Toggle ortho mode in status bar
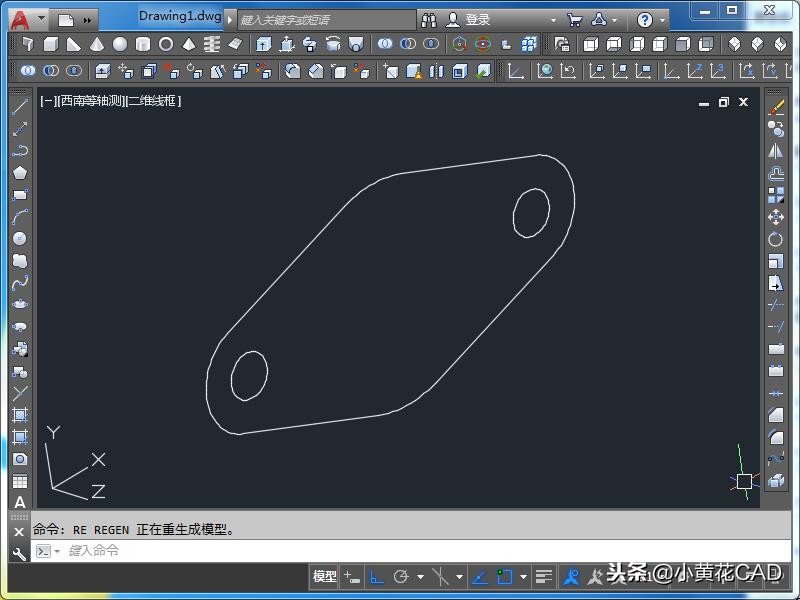This screenshot has width=800, height=600. (377, 577)
